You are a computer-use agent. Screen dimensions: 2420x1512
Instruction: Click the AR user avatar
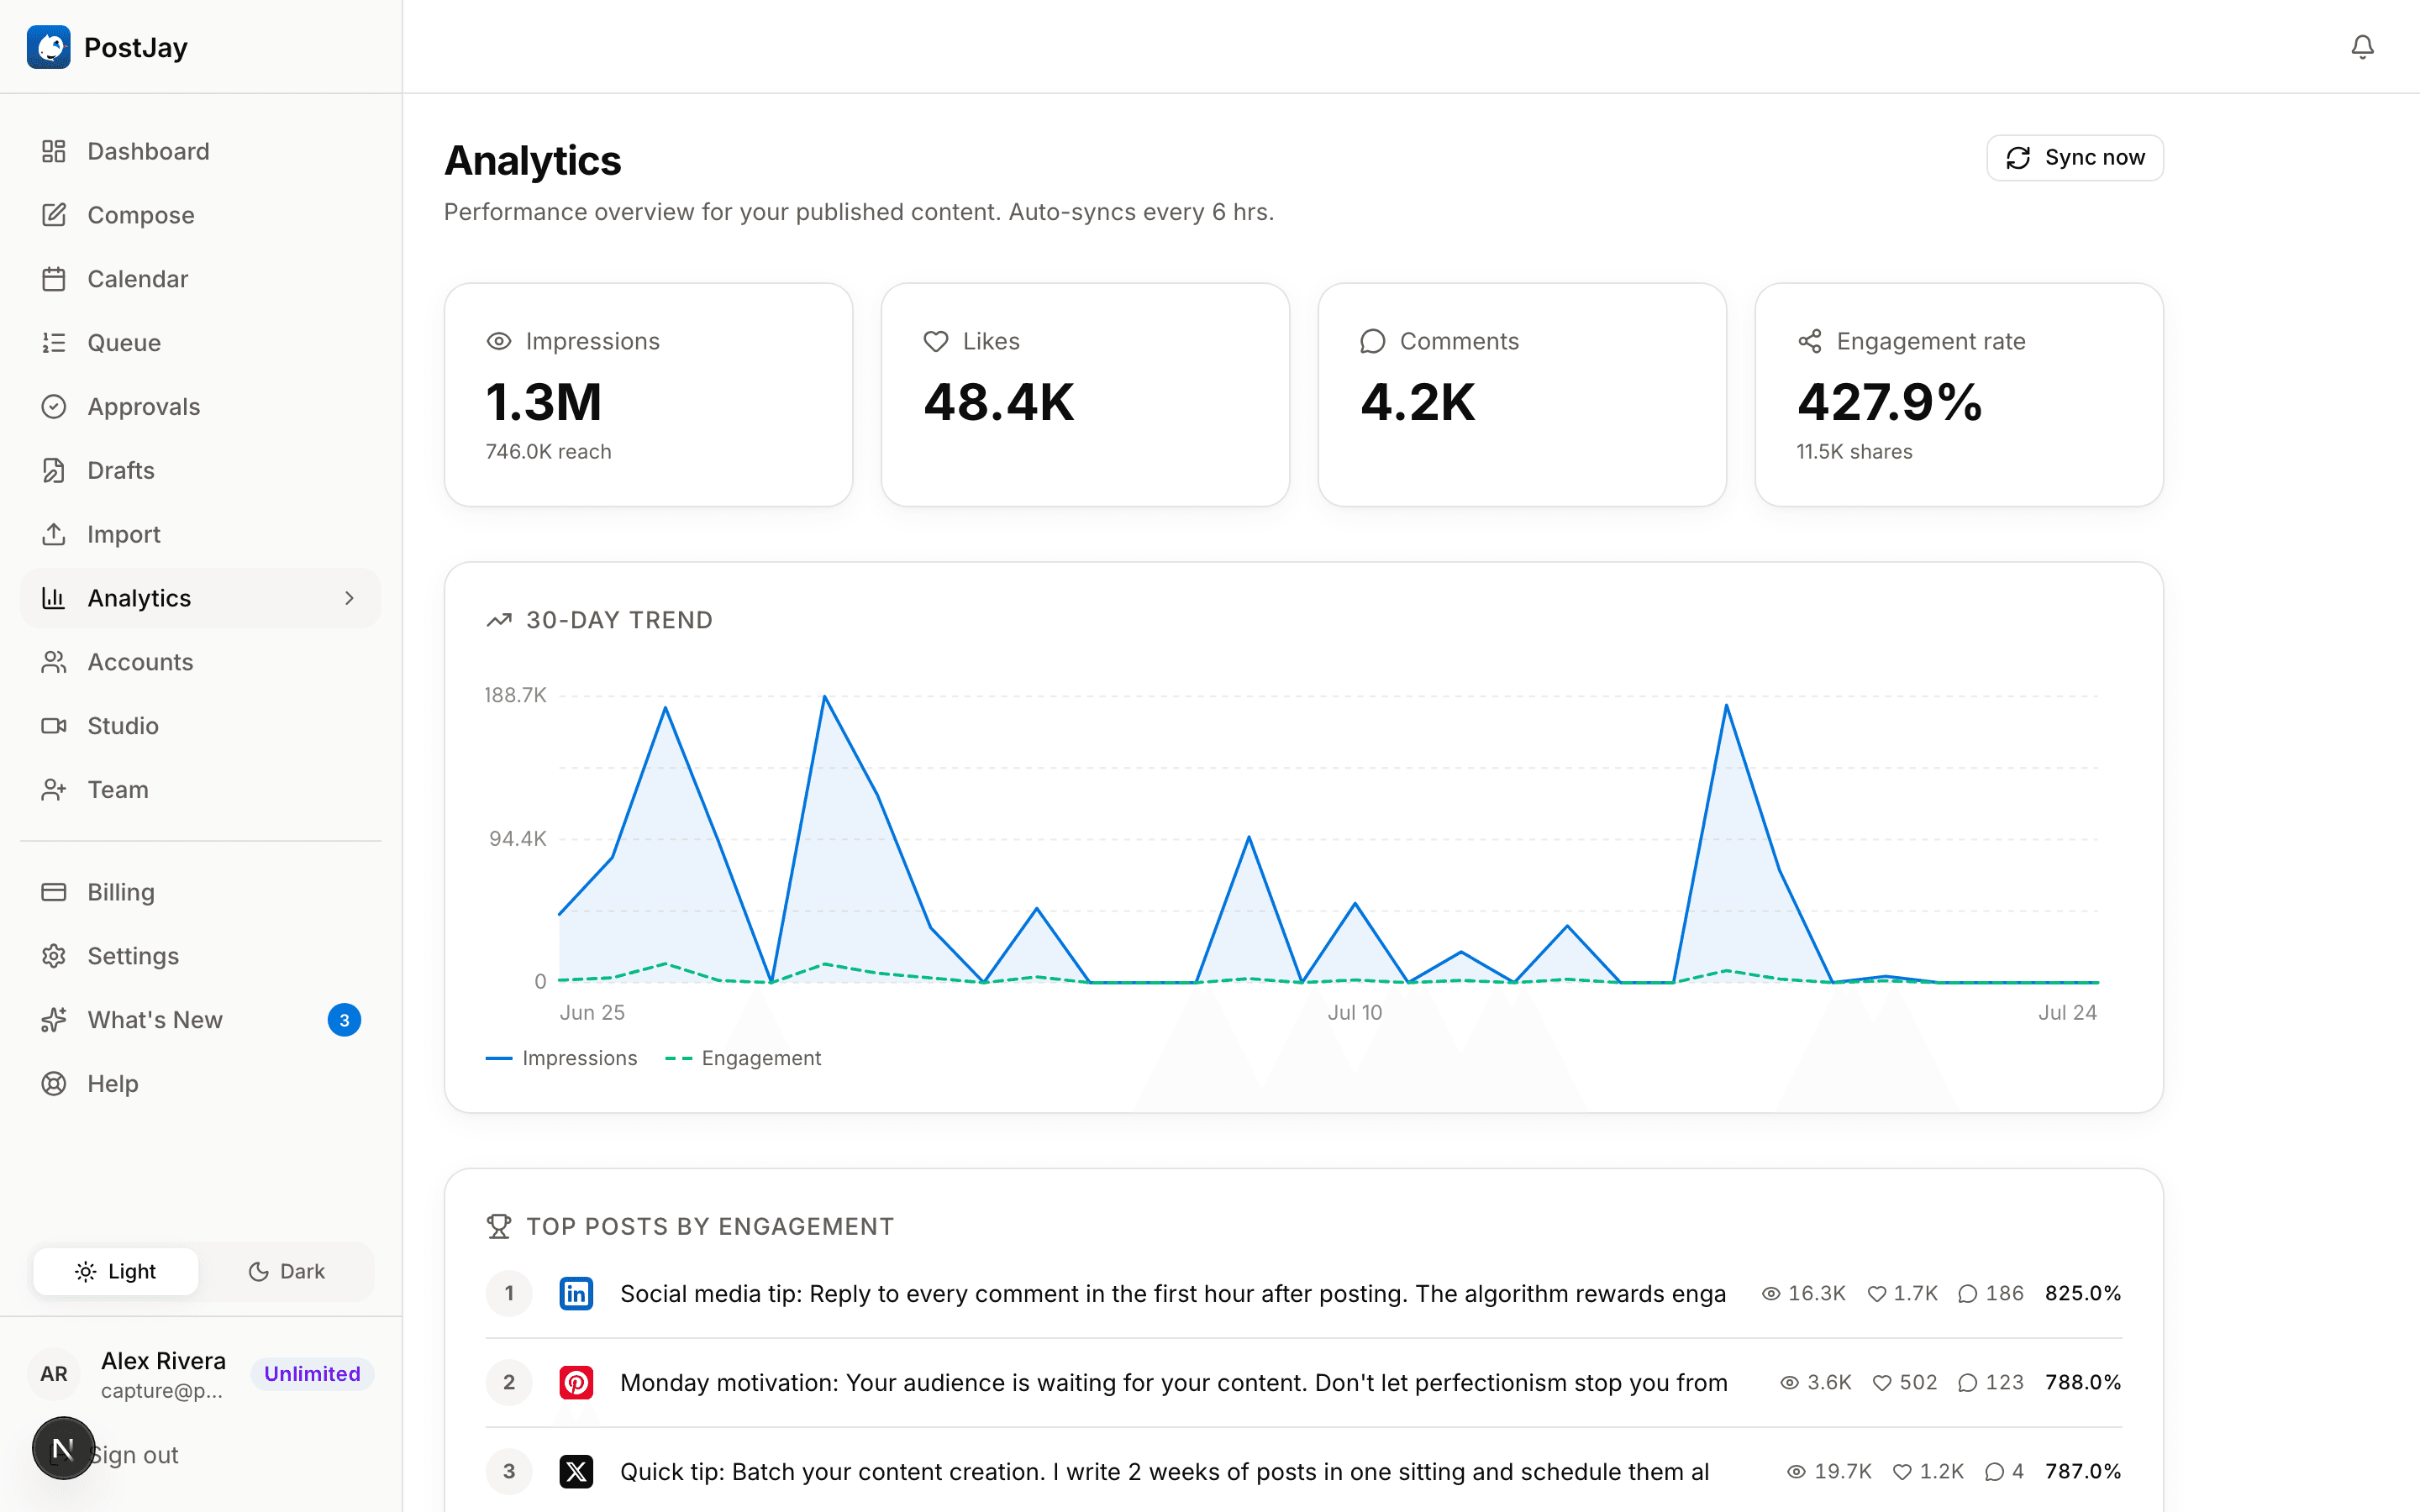[54, 1374]
